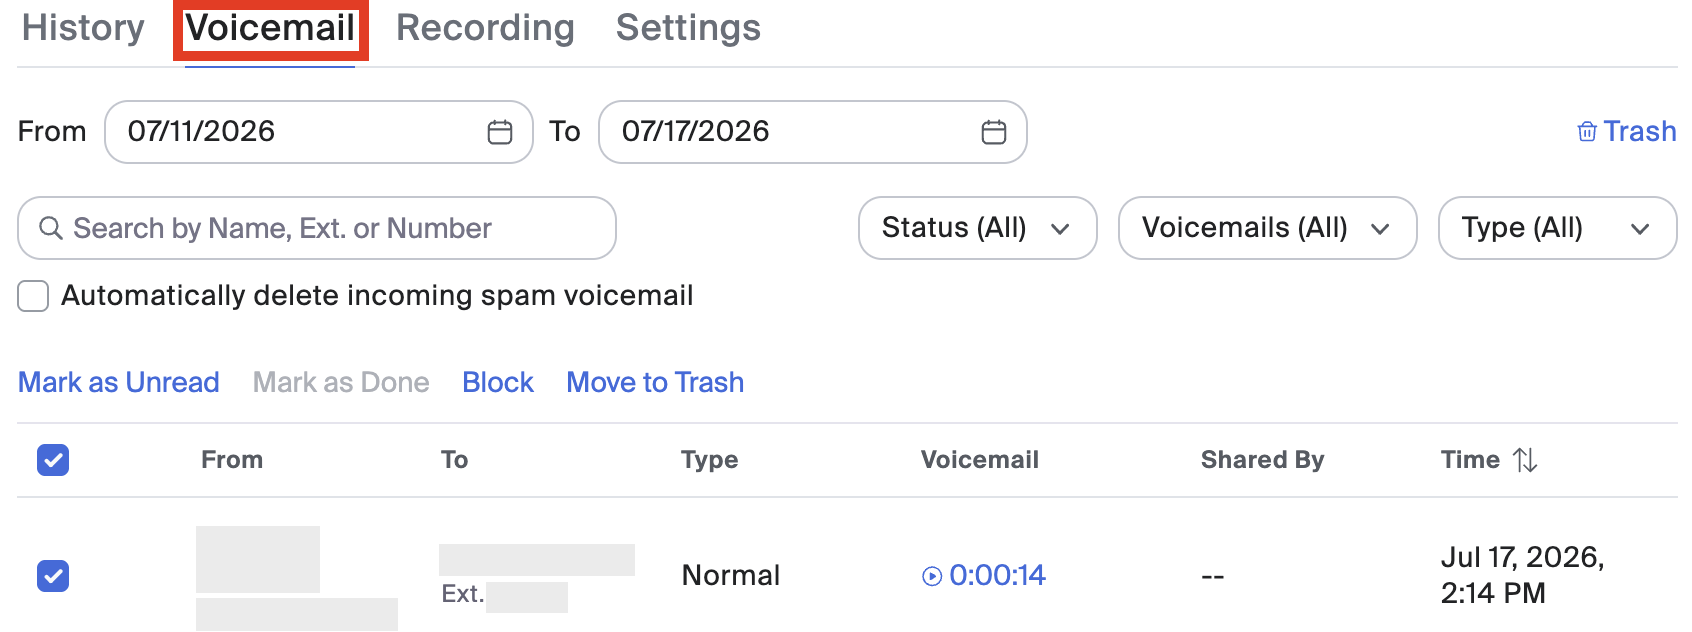Expand the Status (All) dropdown
The height and width of the screenshot is (632, 1692).
[x=978, y=228]
